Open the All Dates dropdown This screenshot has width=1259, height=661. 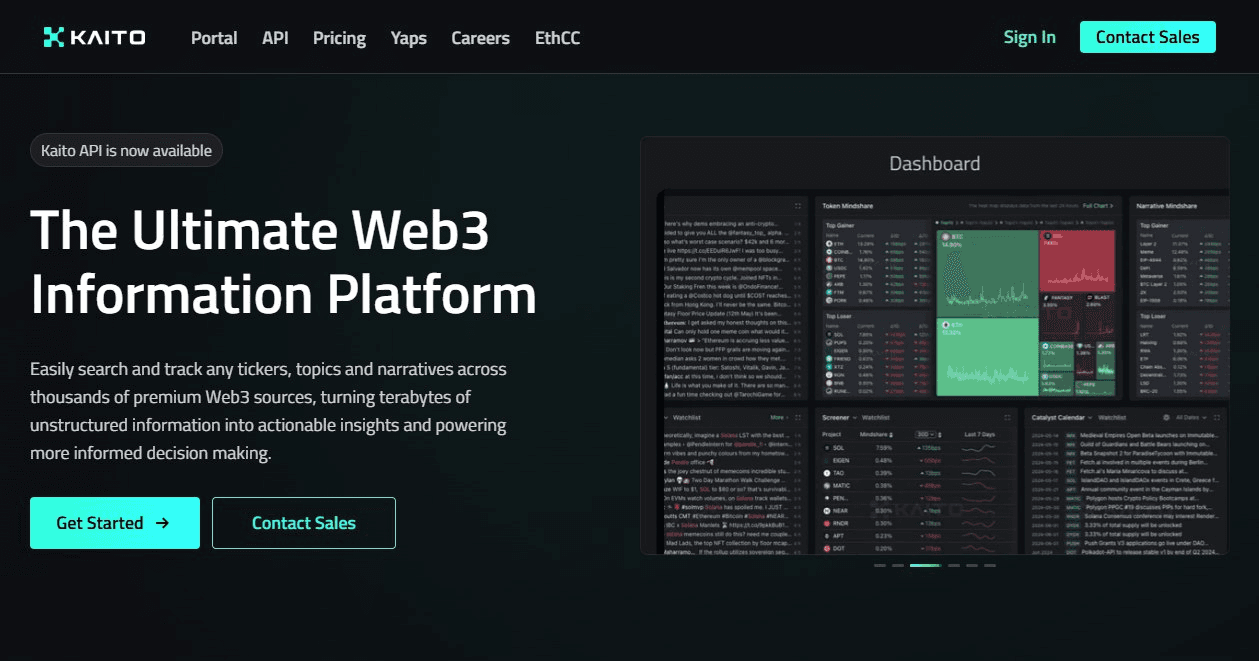1189,417
